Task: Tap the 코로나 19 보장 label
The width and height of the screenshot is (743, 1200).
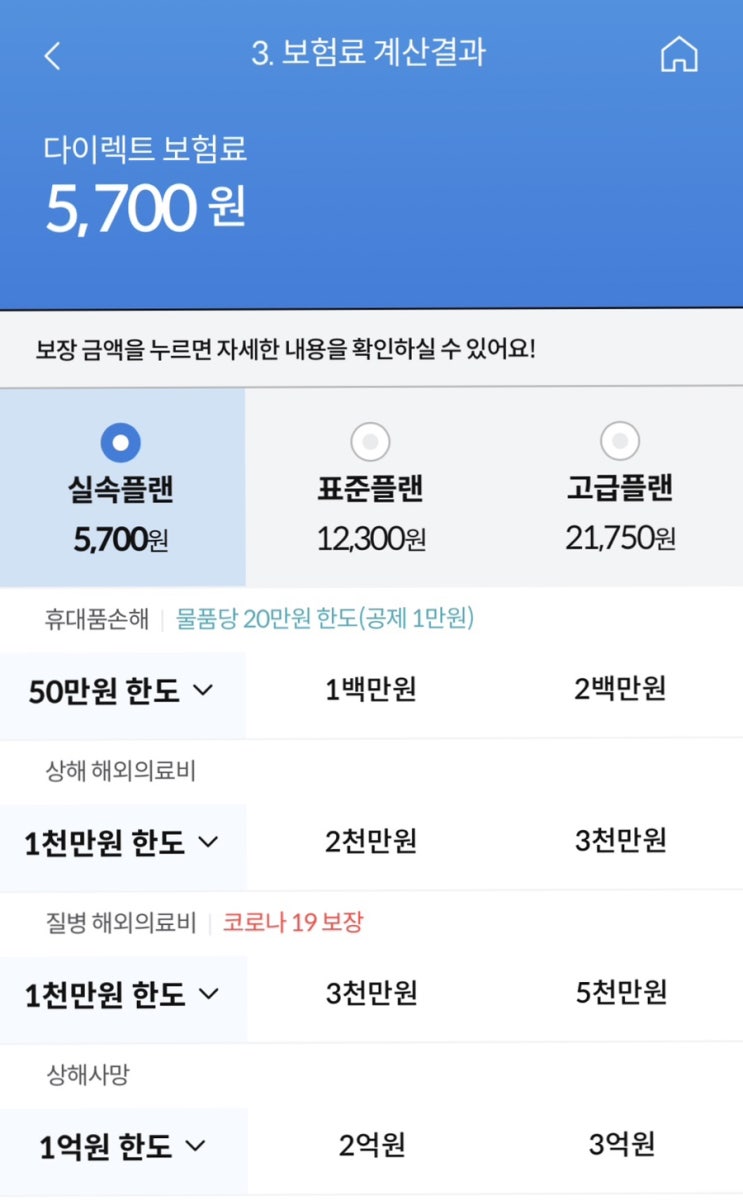Action: pyautogui.click(x=293, y=923)
